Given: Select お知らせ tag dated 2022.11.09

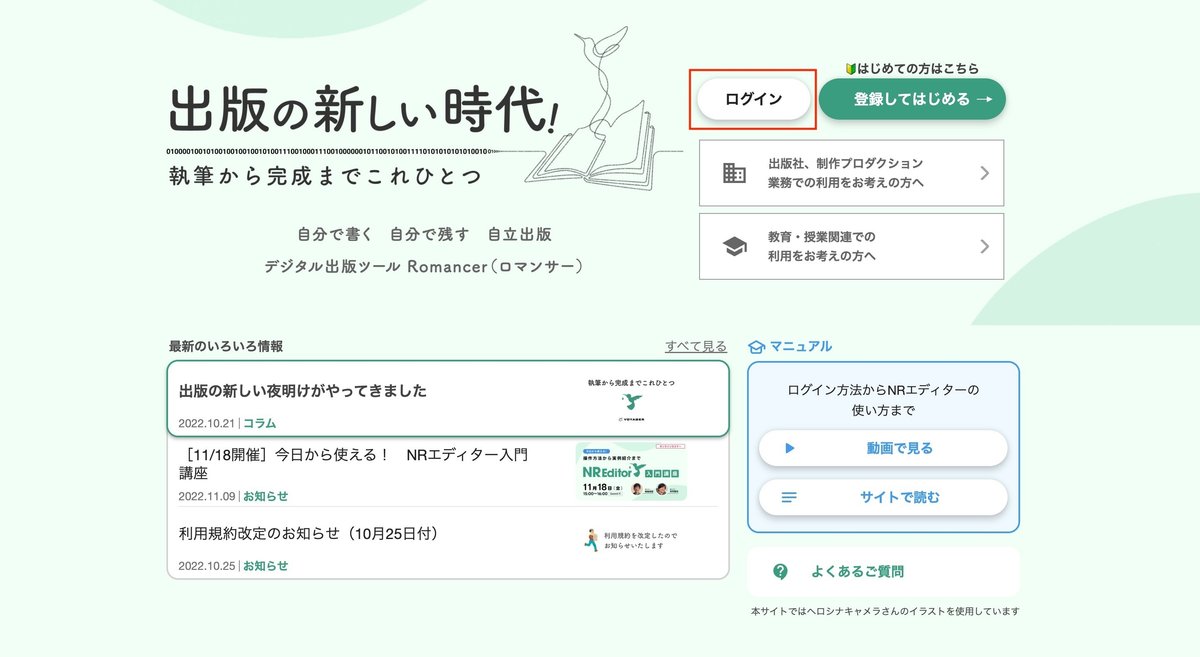Looking at the screenshot, I should (x=265, y=496).
